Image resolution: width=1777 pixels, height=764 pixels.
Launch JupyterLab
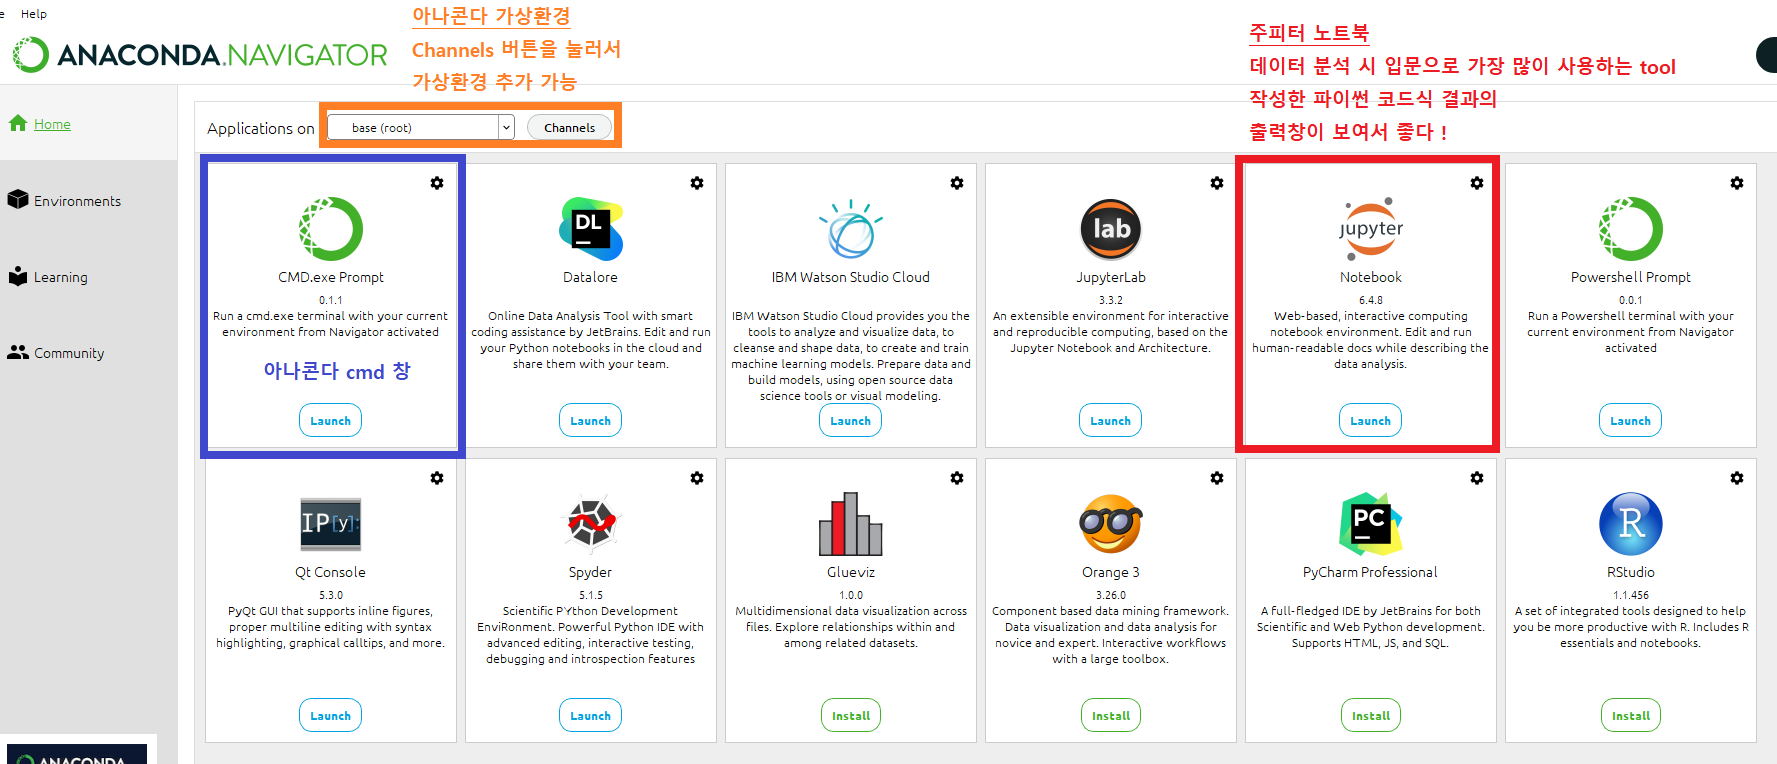[1111, 421]
